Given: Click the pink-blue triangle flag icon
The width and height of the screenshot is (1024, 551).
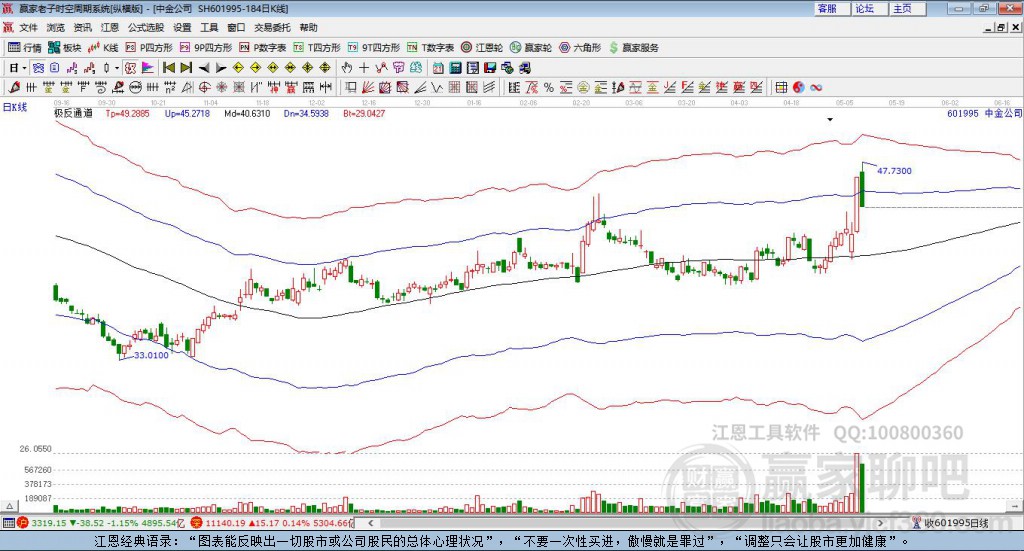Looking at the screenshot, I should [148, 68].
